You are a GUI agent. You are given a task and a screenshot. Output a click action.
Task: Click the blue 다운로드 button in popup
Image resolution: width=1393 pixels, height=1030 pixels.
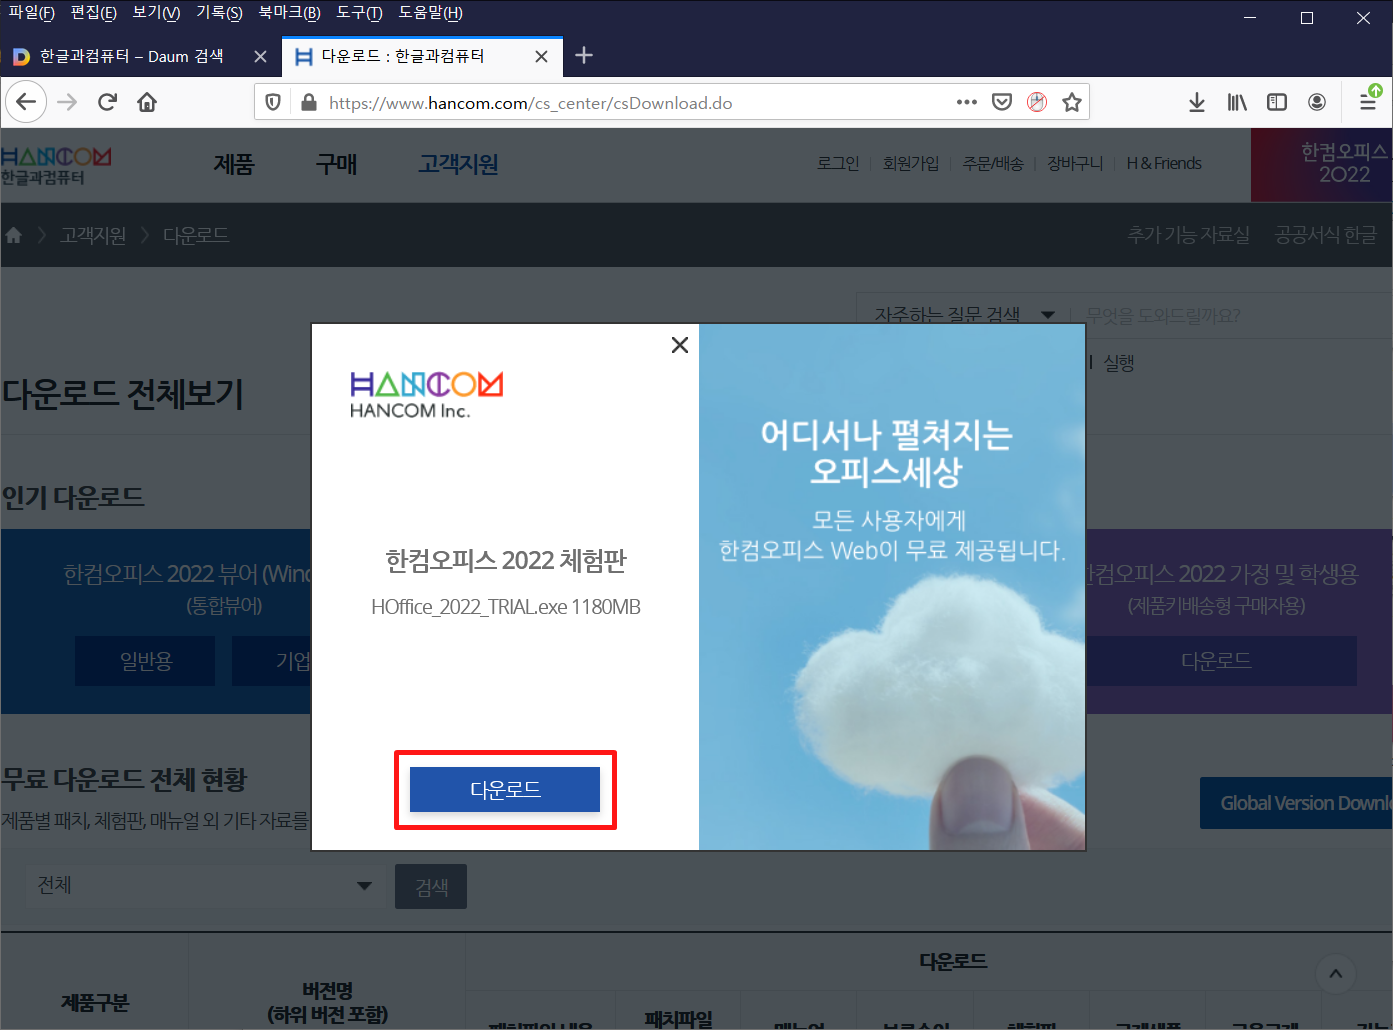tap(505, 790)
